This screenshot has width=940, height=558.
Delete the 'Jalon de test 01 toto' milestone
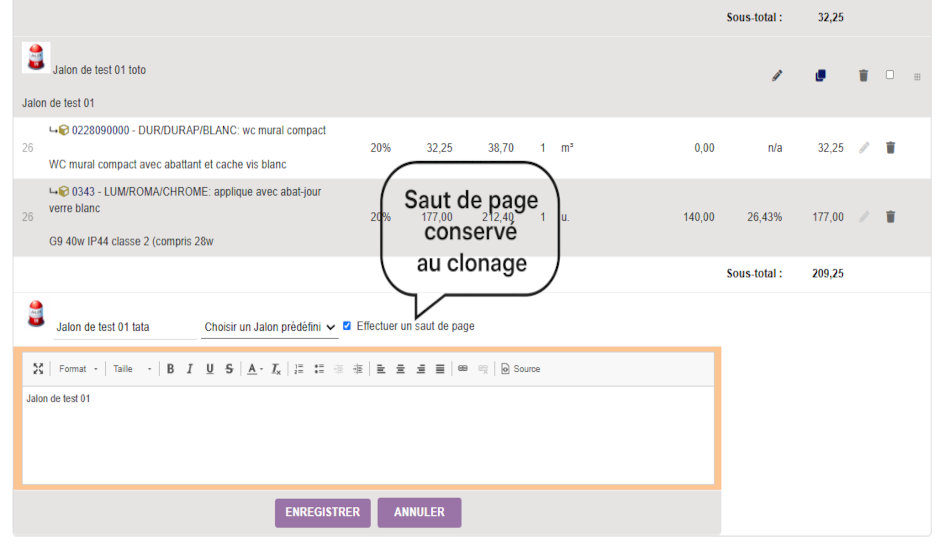click(x=863, y=75)
